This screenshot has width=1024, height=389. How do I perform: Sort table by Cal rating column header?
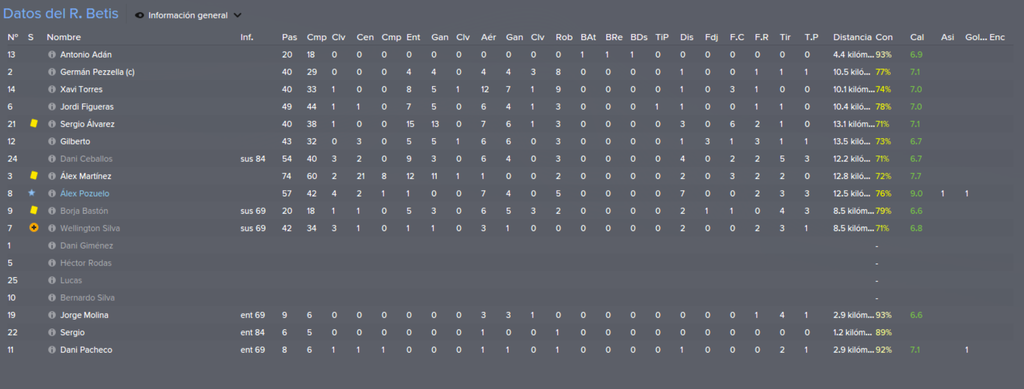pyautogui.click(x=916, y=37)
